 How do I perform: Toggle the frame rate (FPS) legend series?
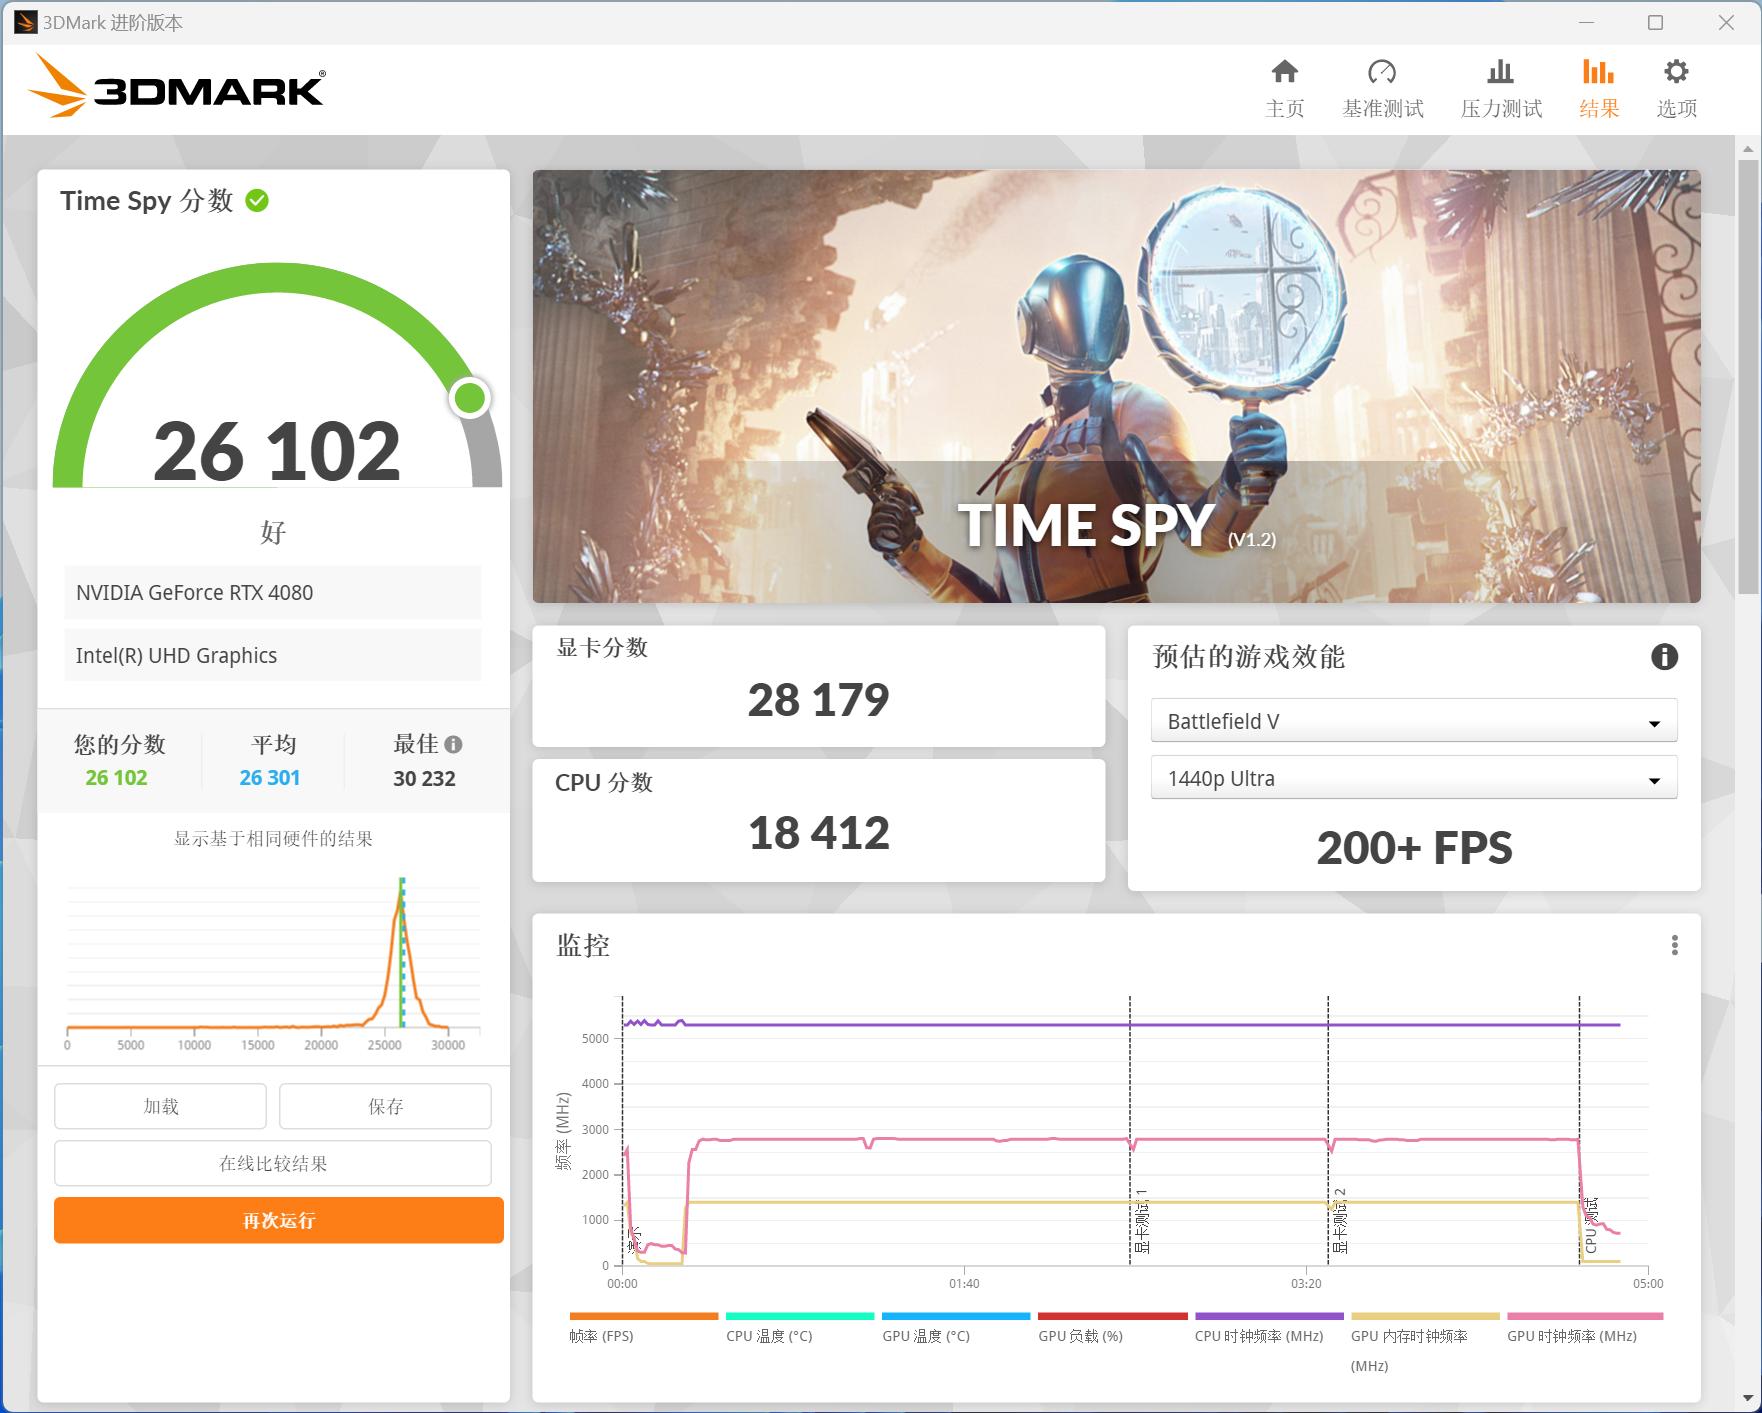tap(602, 1336)
